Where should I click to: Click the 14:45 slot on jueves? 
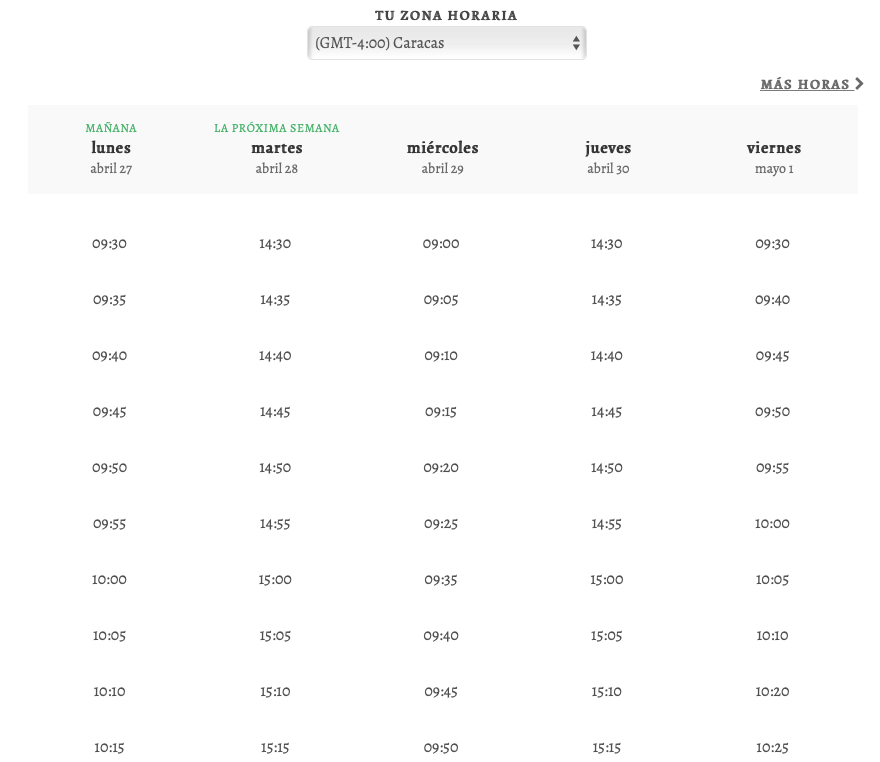point(607,411)
